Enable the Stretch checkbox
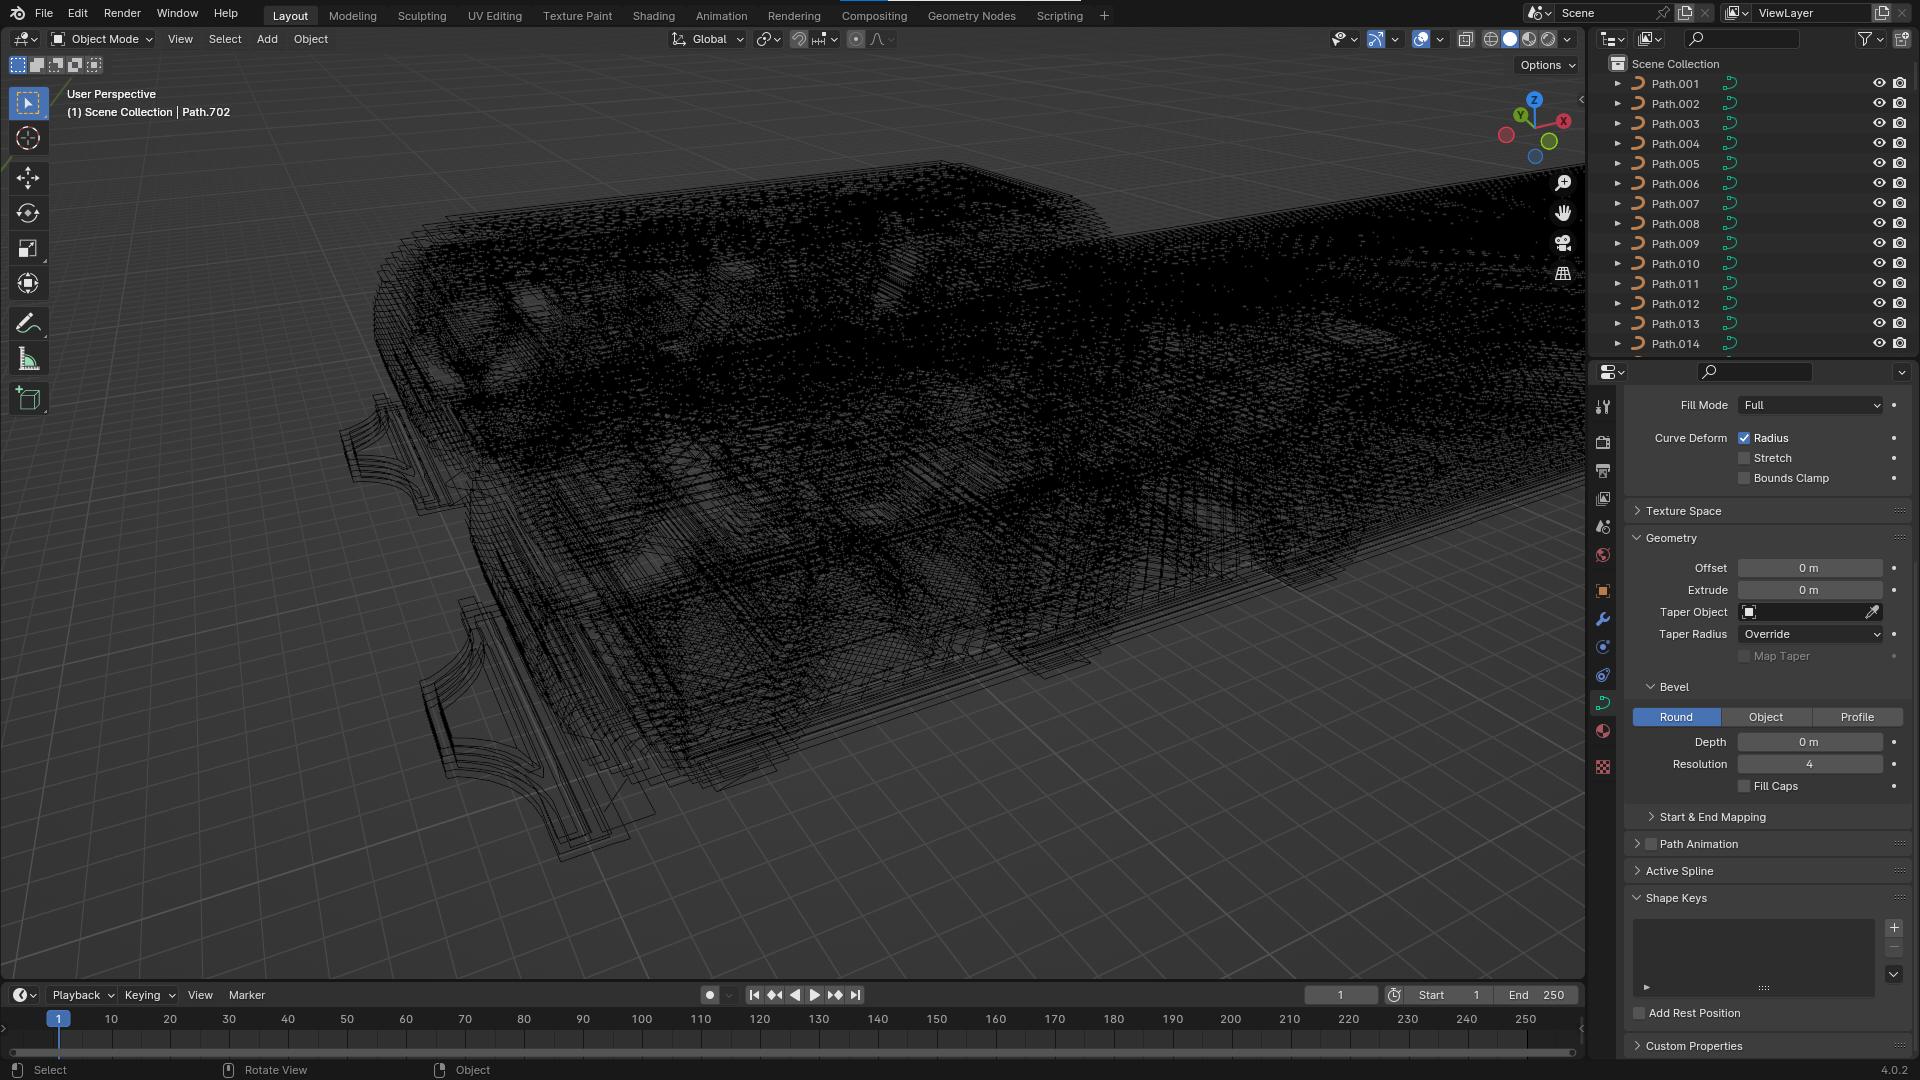This screenshot has width=1920, height=1080. pyautogui.click(x=1744, y=458)
